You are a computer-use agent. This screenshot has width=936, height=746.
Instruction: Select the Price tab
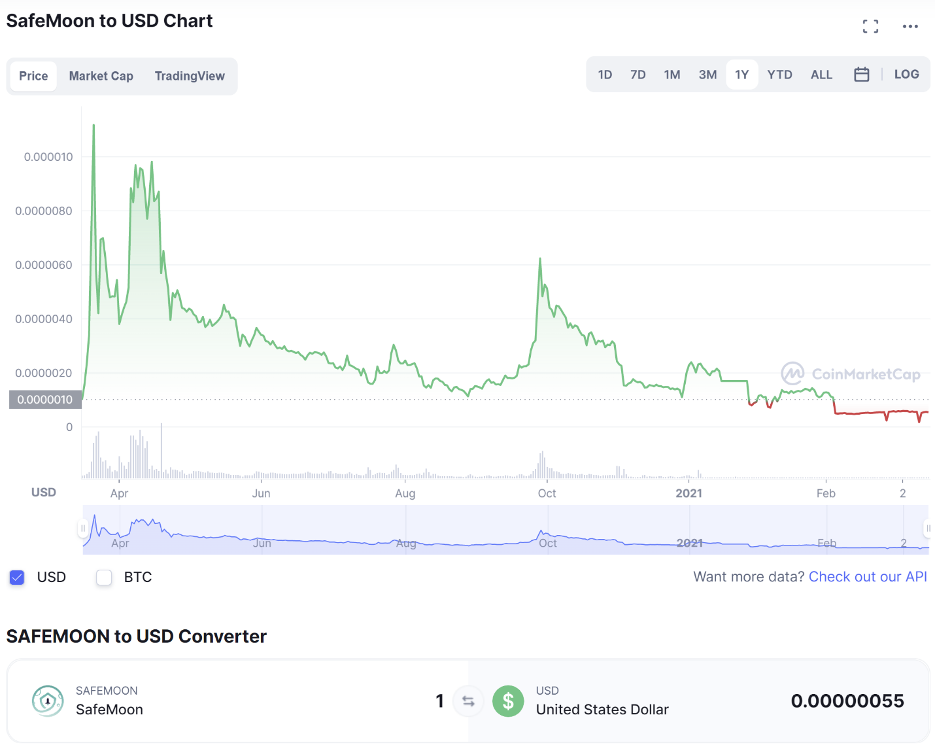(x=33, y=76)
